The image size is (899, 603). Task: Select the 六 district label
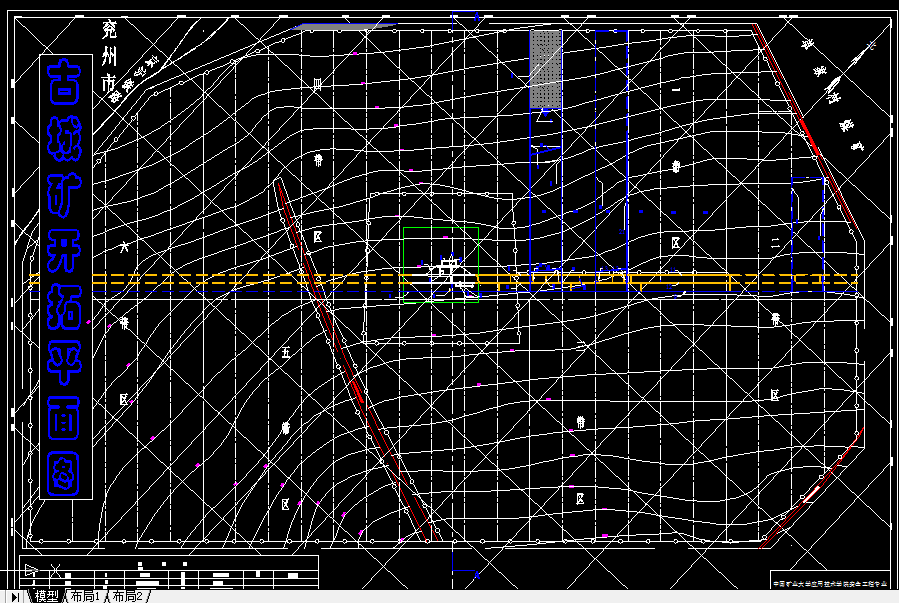[x=124, y=247]
